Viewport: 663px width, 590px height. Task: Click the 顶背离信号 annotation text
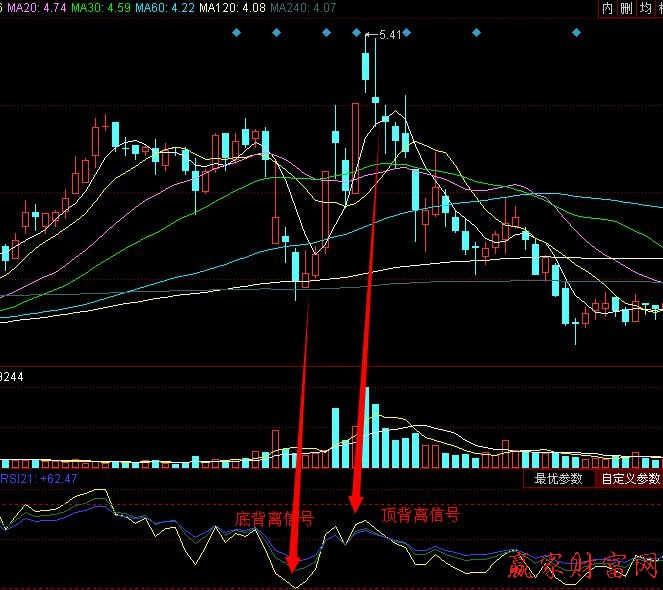coord(421,515)
